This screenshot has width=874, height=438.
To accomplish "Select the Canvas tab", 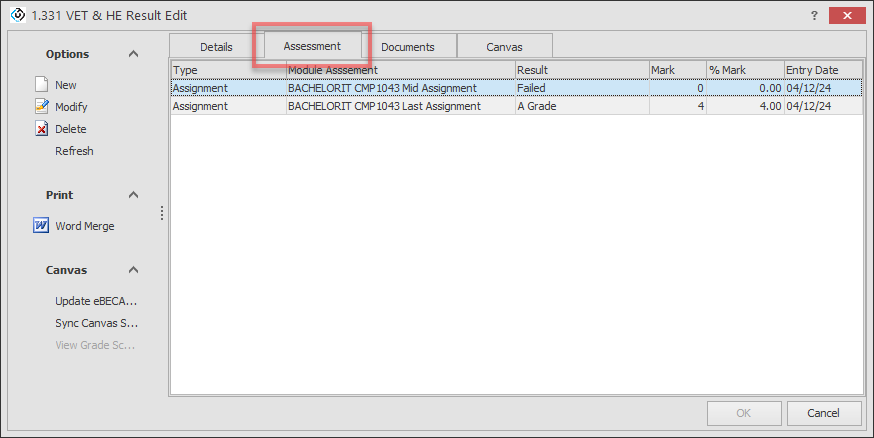I will point(504,47).
